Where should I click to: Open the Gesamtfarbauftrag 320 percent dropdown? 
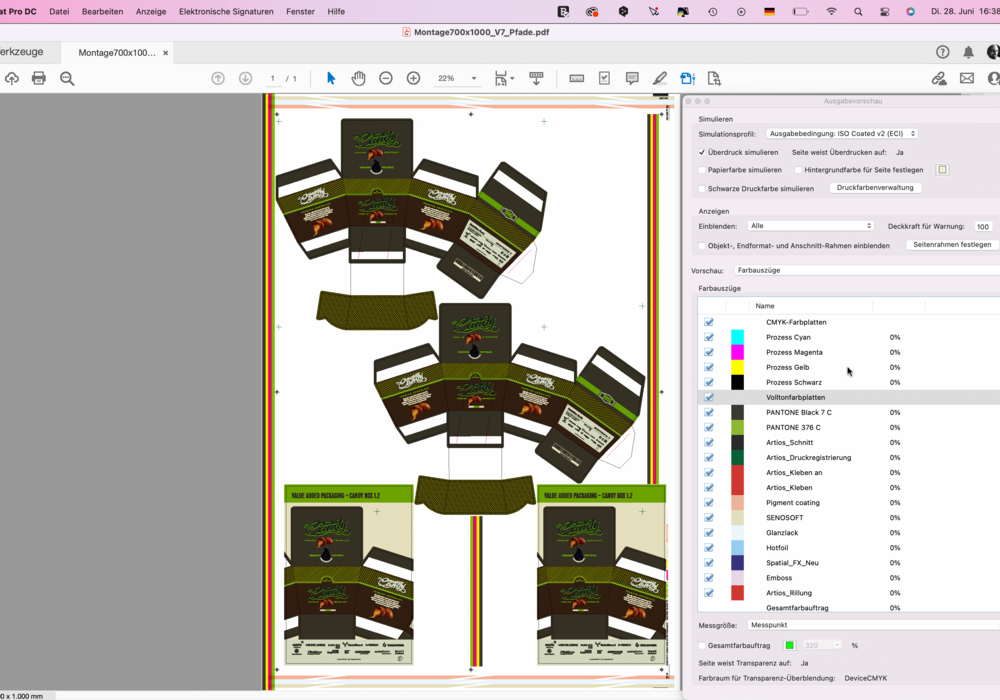[822, 645]
